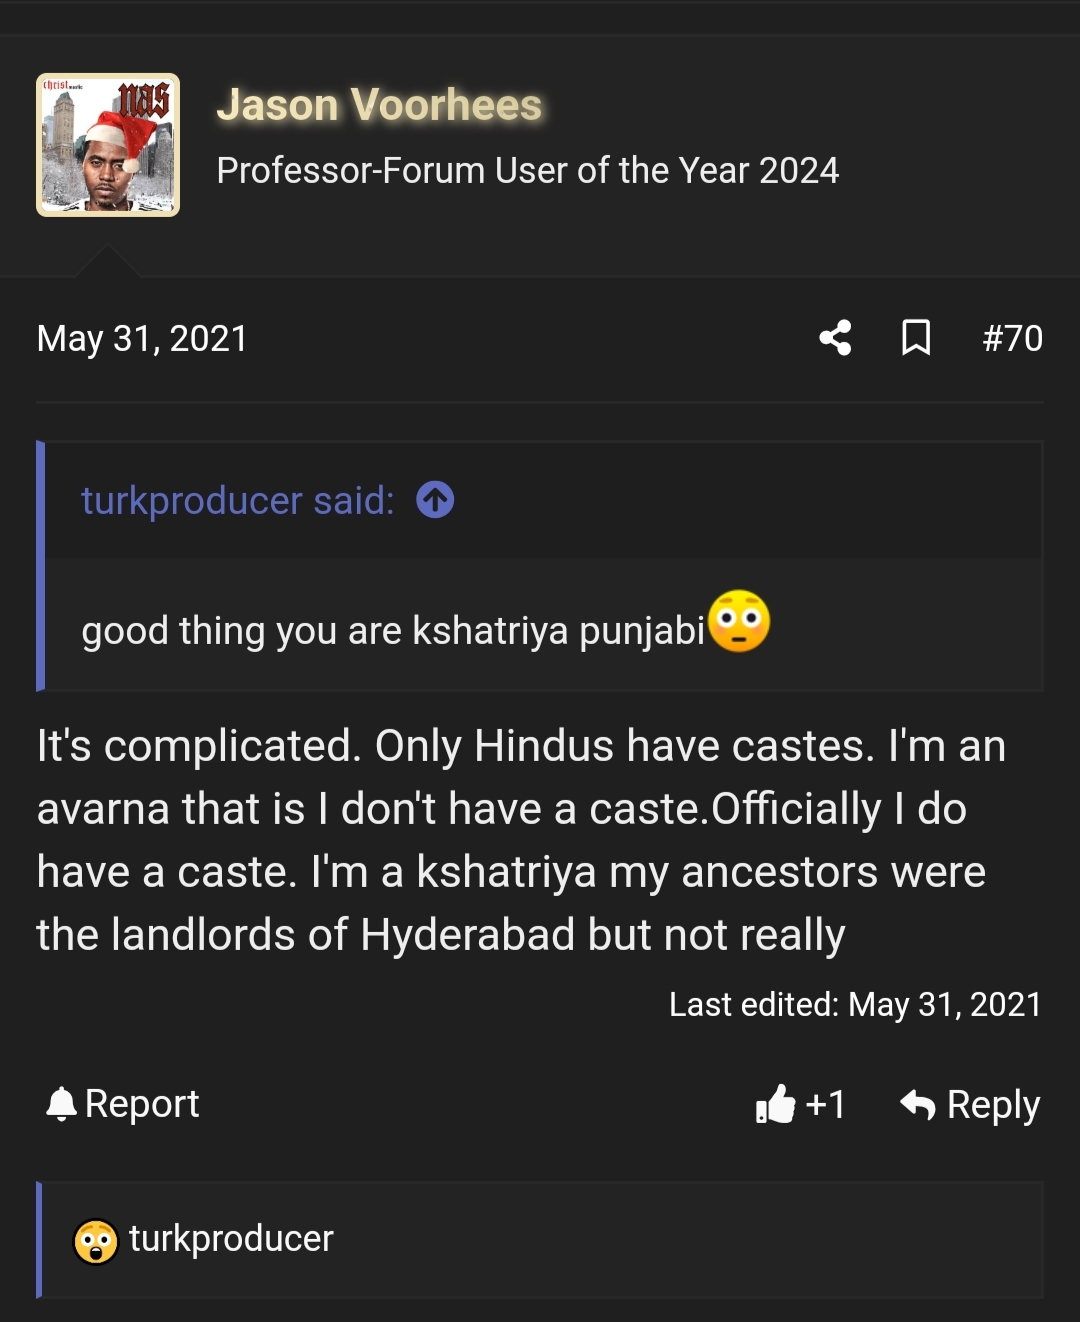Jump to quoted post via up-arrow icon
Image resolution: width=1080 pixels, height=1322 pixels.
[x=435, y=500]
